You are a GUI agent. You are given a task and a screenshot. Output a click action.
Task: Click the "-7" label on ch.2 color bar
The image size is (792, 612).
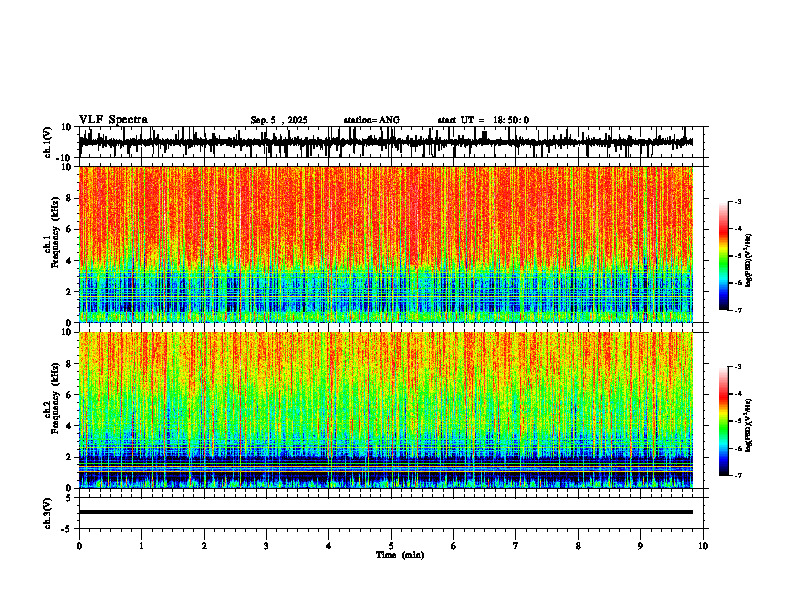pyautogui.click(x=738, y=475)
